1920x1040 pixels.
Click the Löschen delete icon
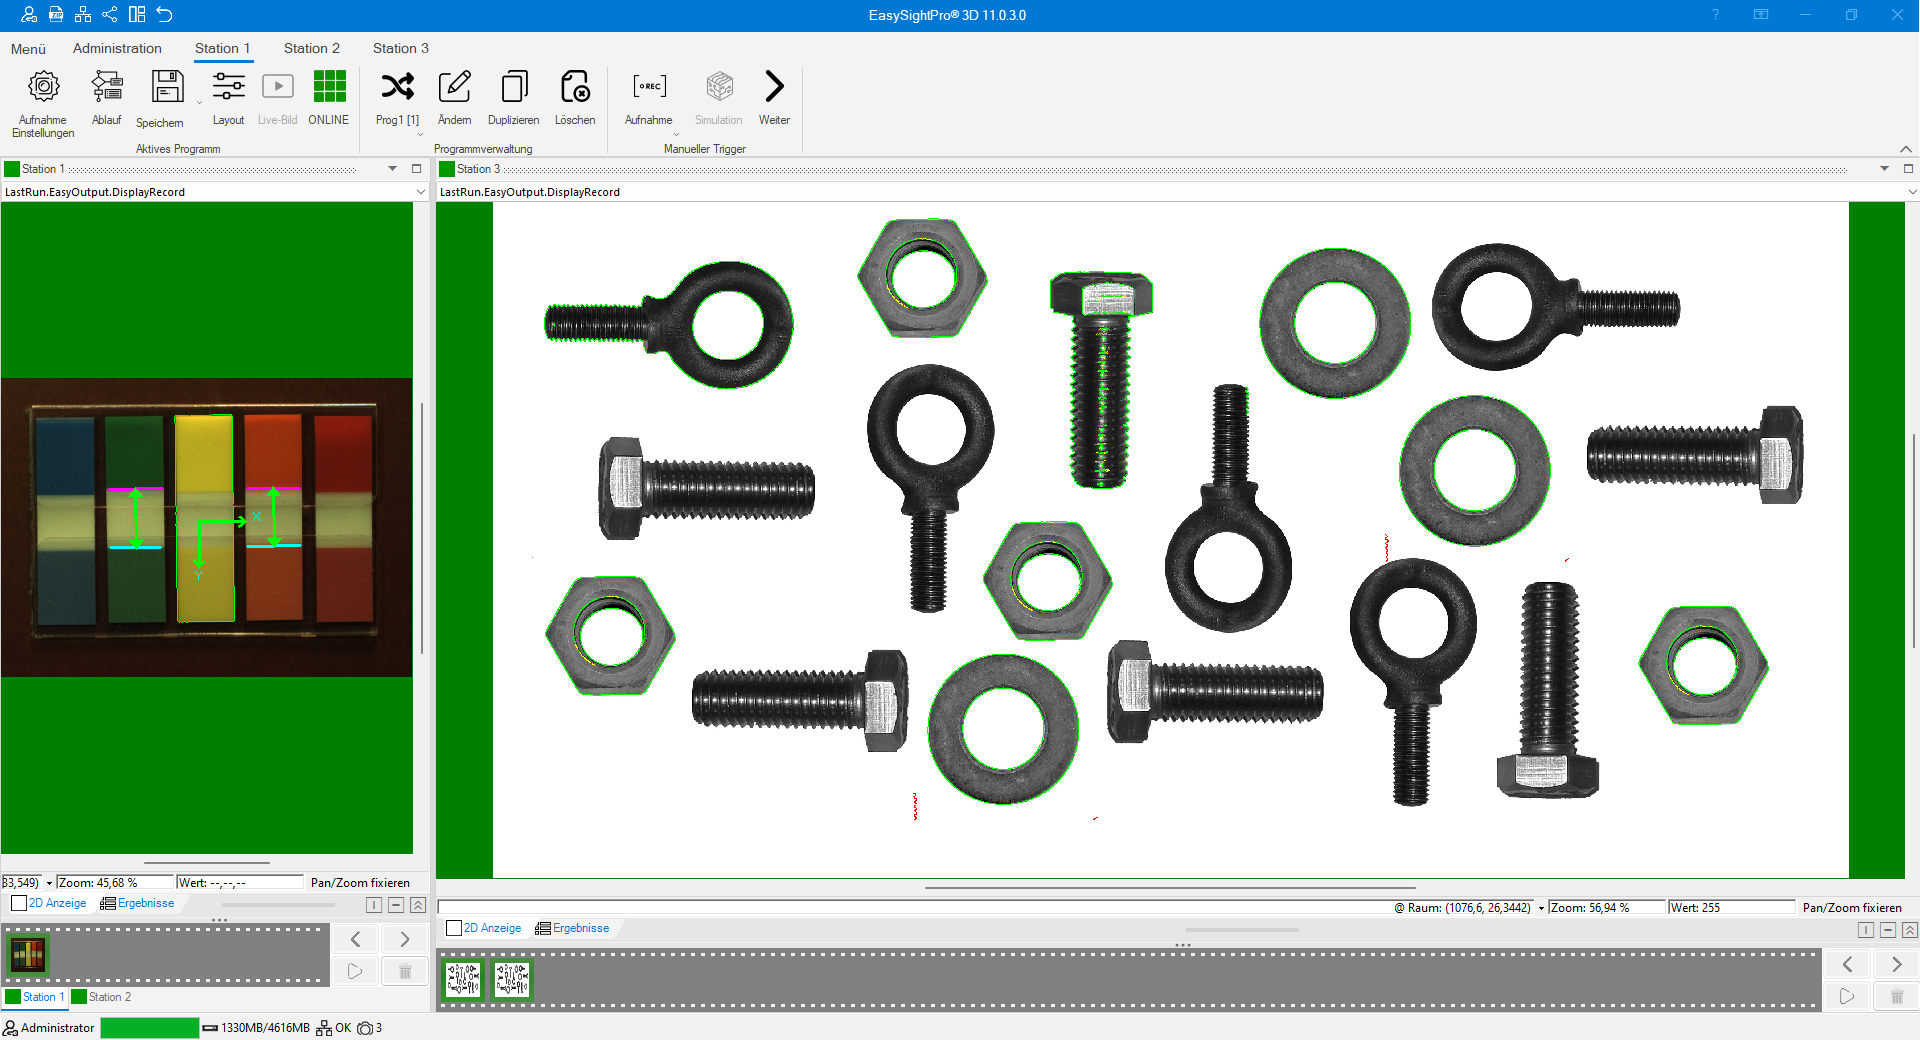click(x=575, y=87)
